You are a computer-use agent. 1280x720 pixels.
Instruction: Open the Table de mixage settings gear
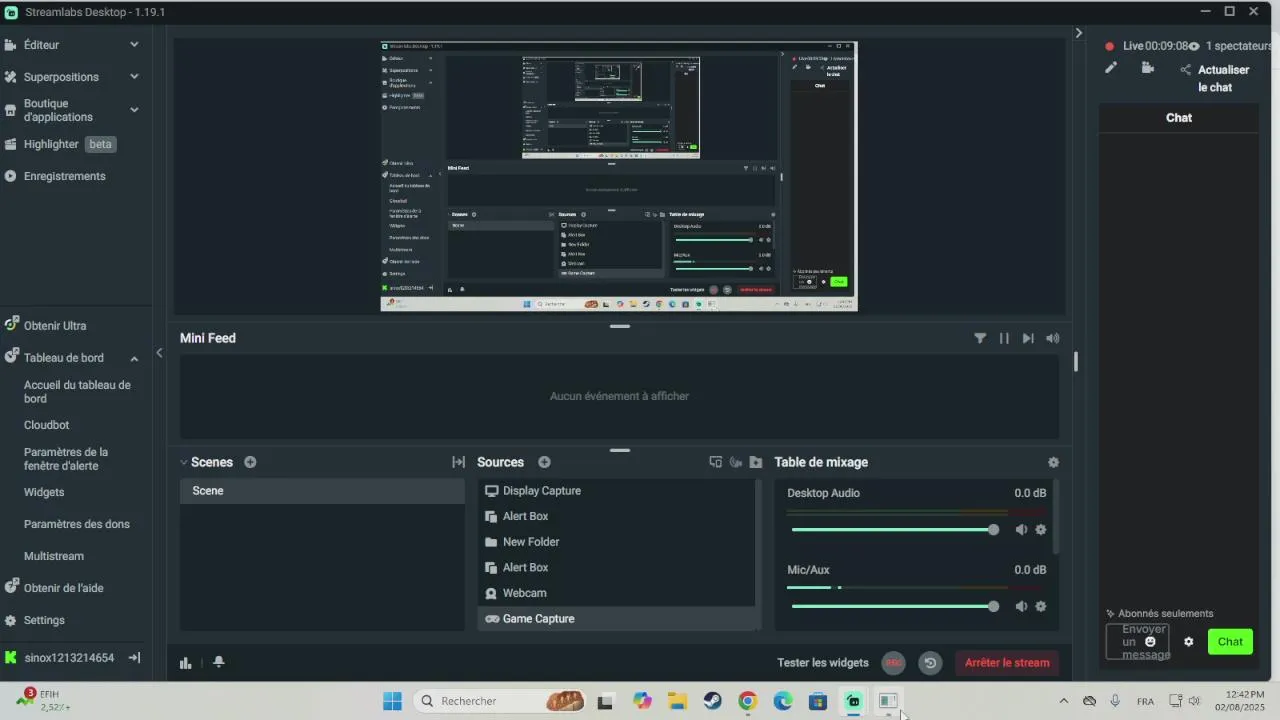tap(1053, 462)
